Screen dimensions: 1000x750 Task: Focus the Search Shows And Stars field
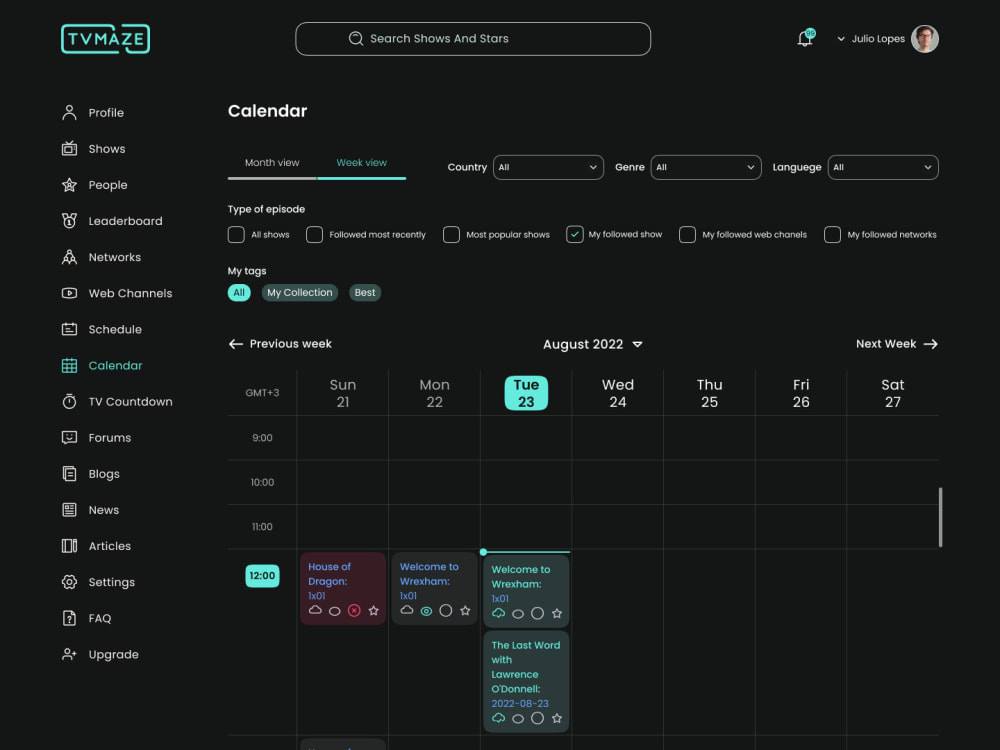(x=473, y=39)
